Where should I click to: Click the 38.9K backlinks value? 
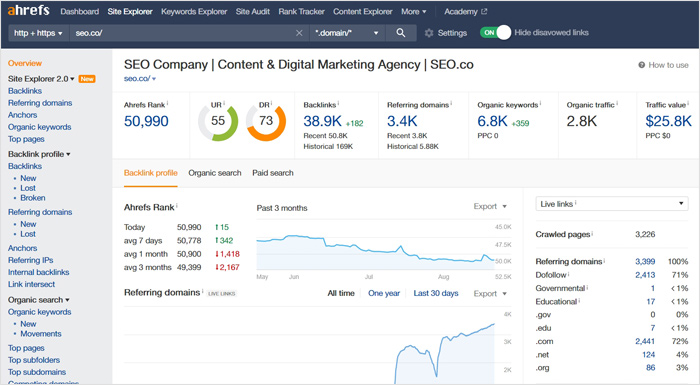pyautogui.click(x=322, y=121)
